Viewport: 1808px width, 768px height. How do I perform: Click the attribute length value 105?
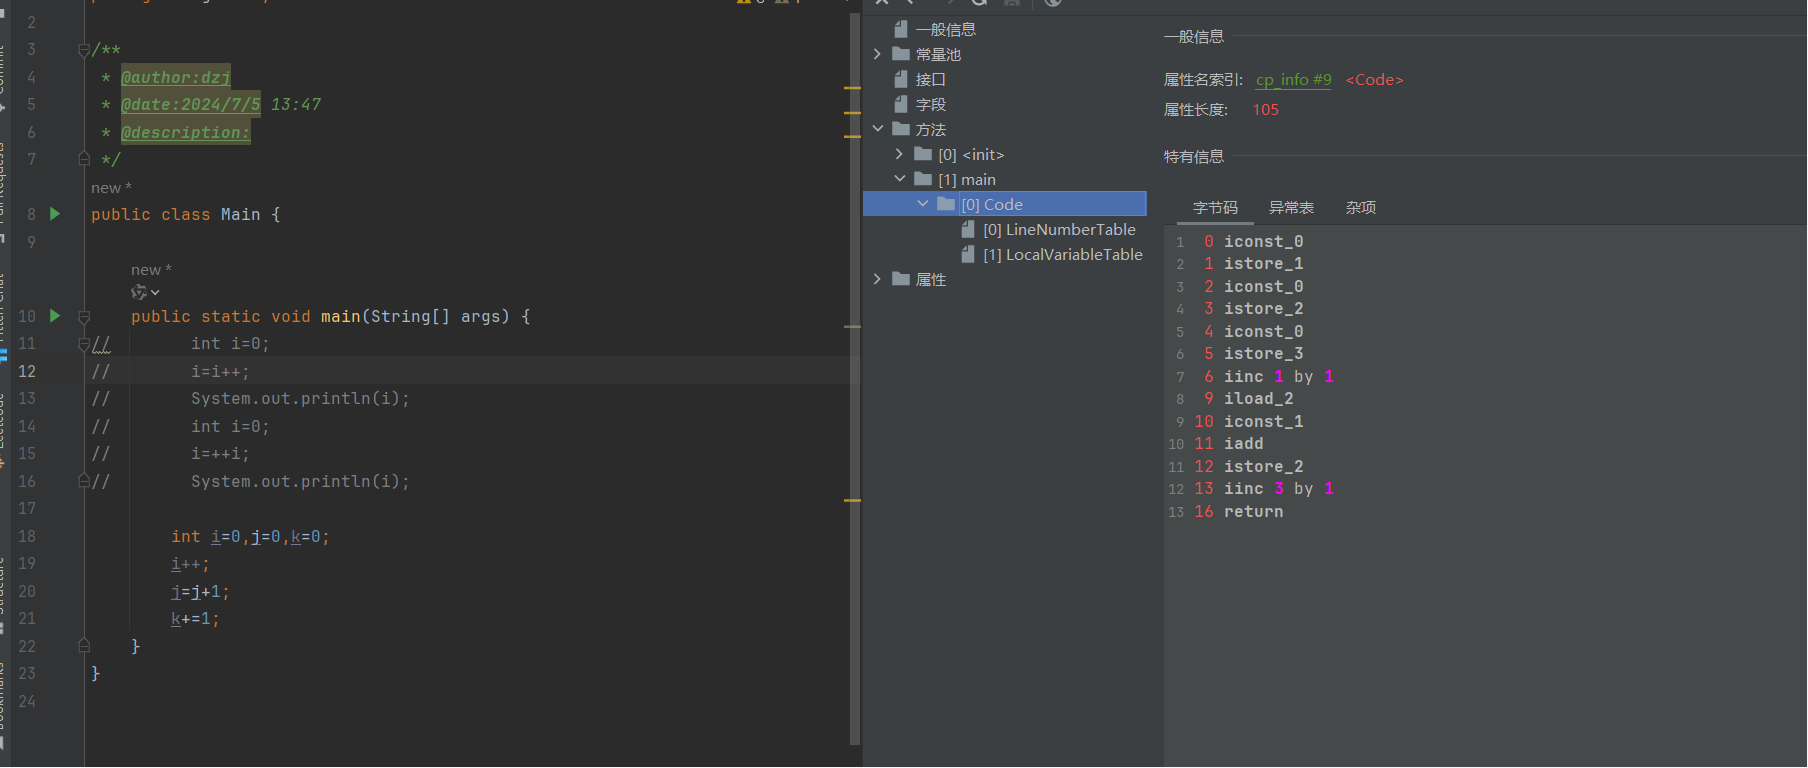coord(1266,110)
